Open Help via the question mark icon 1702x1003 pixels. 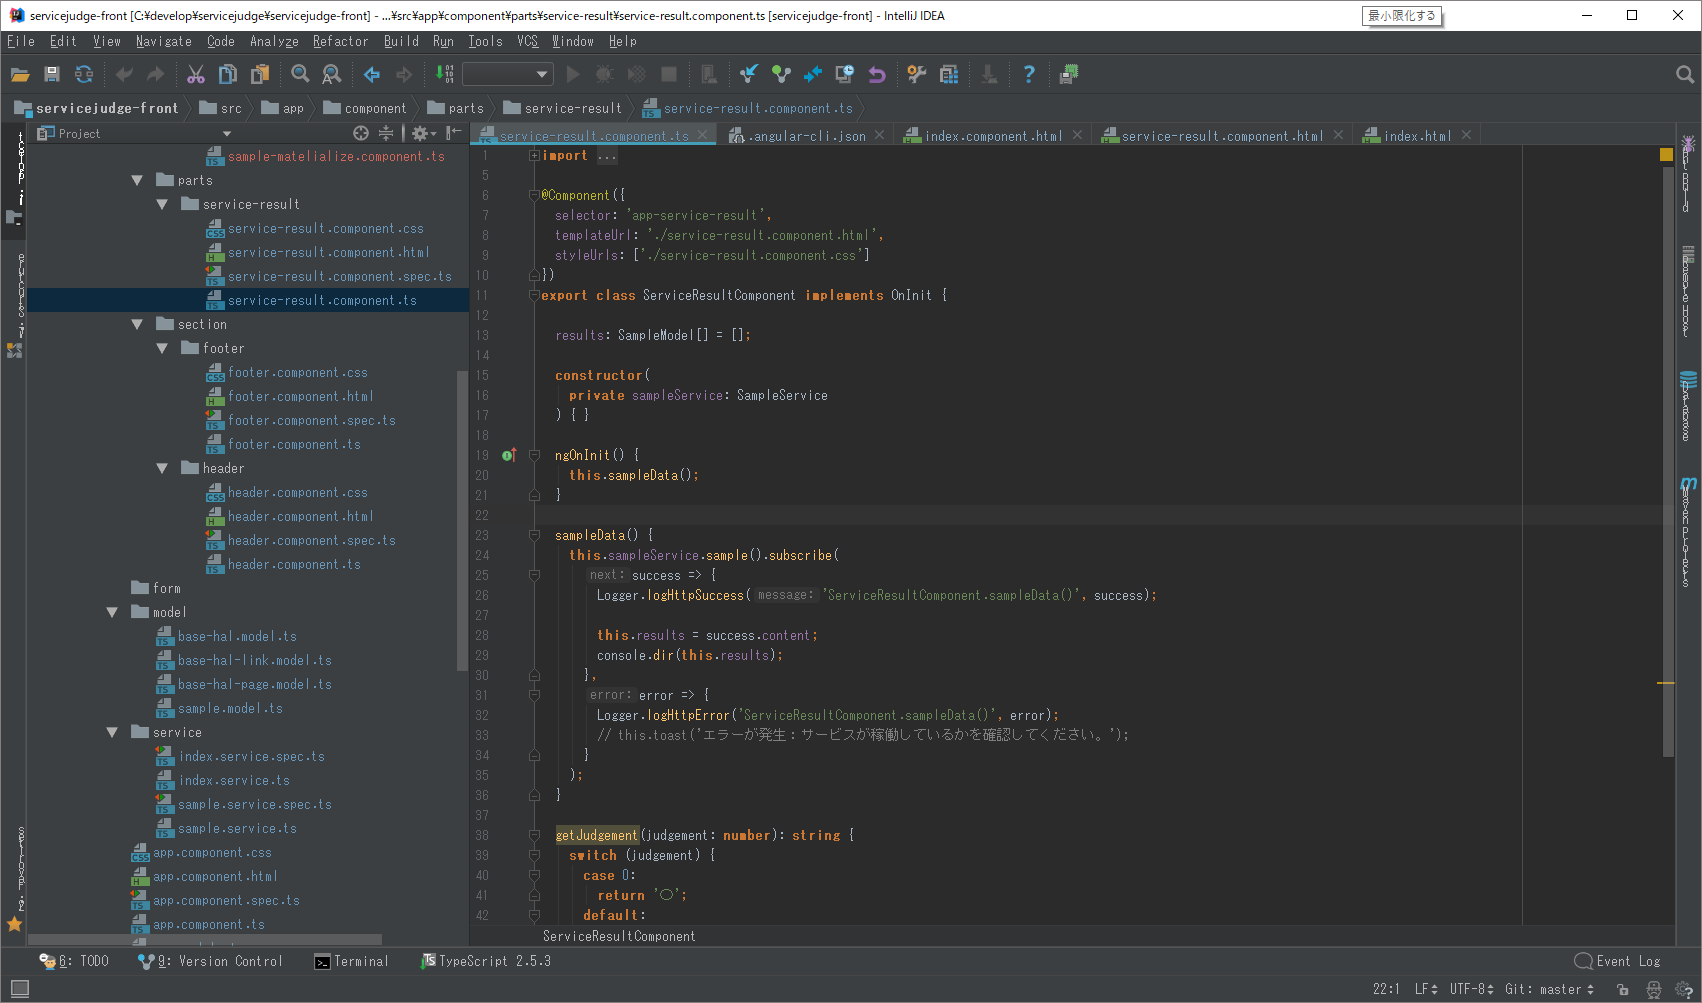point(1028,74)
